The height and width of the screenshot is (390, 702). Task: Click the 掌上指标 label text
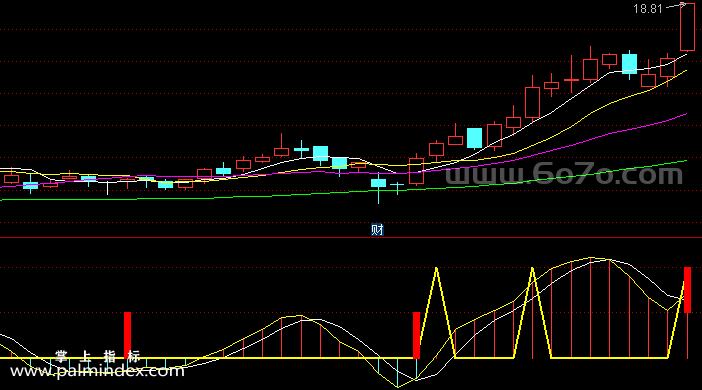tap(98, 356)
